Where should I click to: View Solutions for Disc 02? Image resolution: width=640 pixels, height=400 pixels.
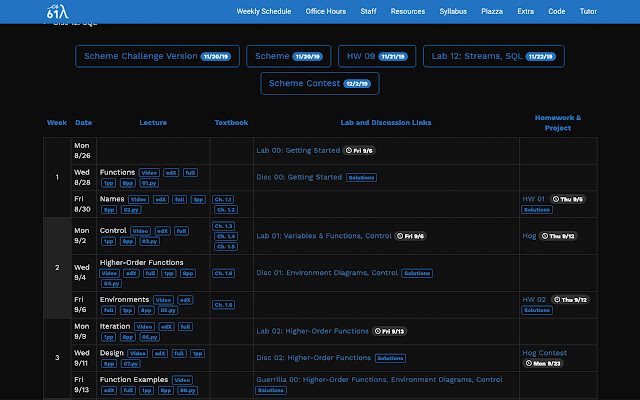(390, 358)
